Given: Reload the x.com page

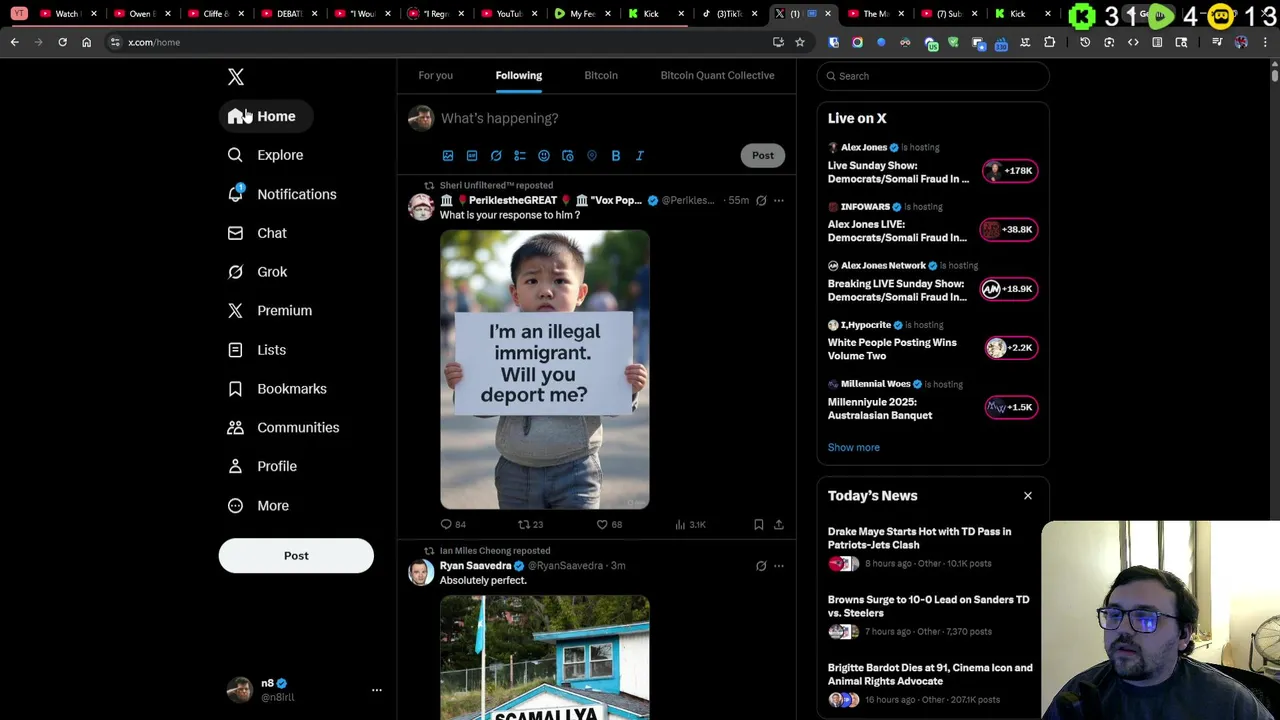Looking at the screenshot, I should point(62,42).
